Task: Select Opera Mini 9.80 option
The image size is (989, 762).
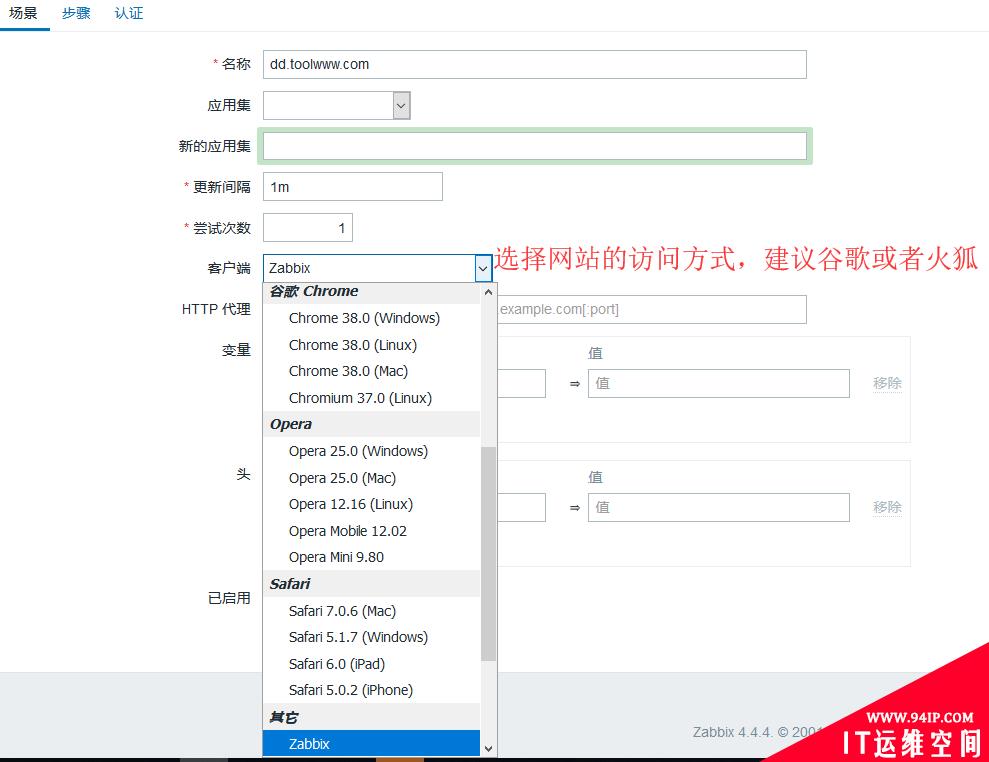Action: click(371, 557)
